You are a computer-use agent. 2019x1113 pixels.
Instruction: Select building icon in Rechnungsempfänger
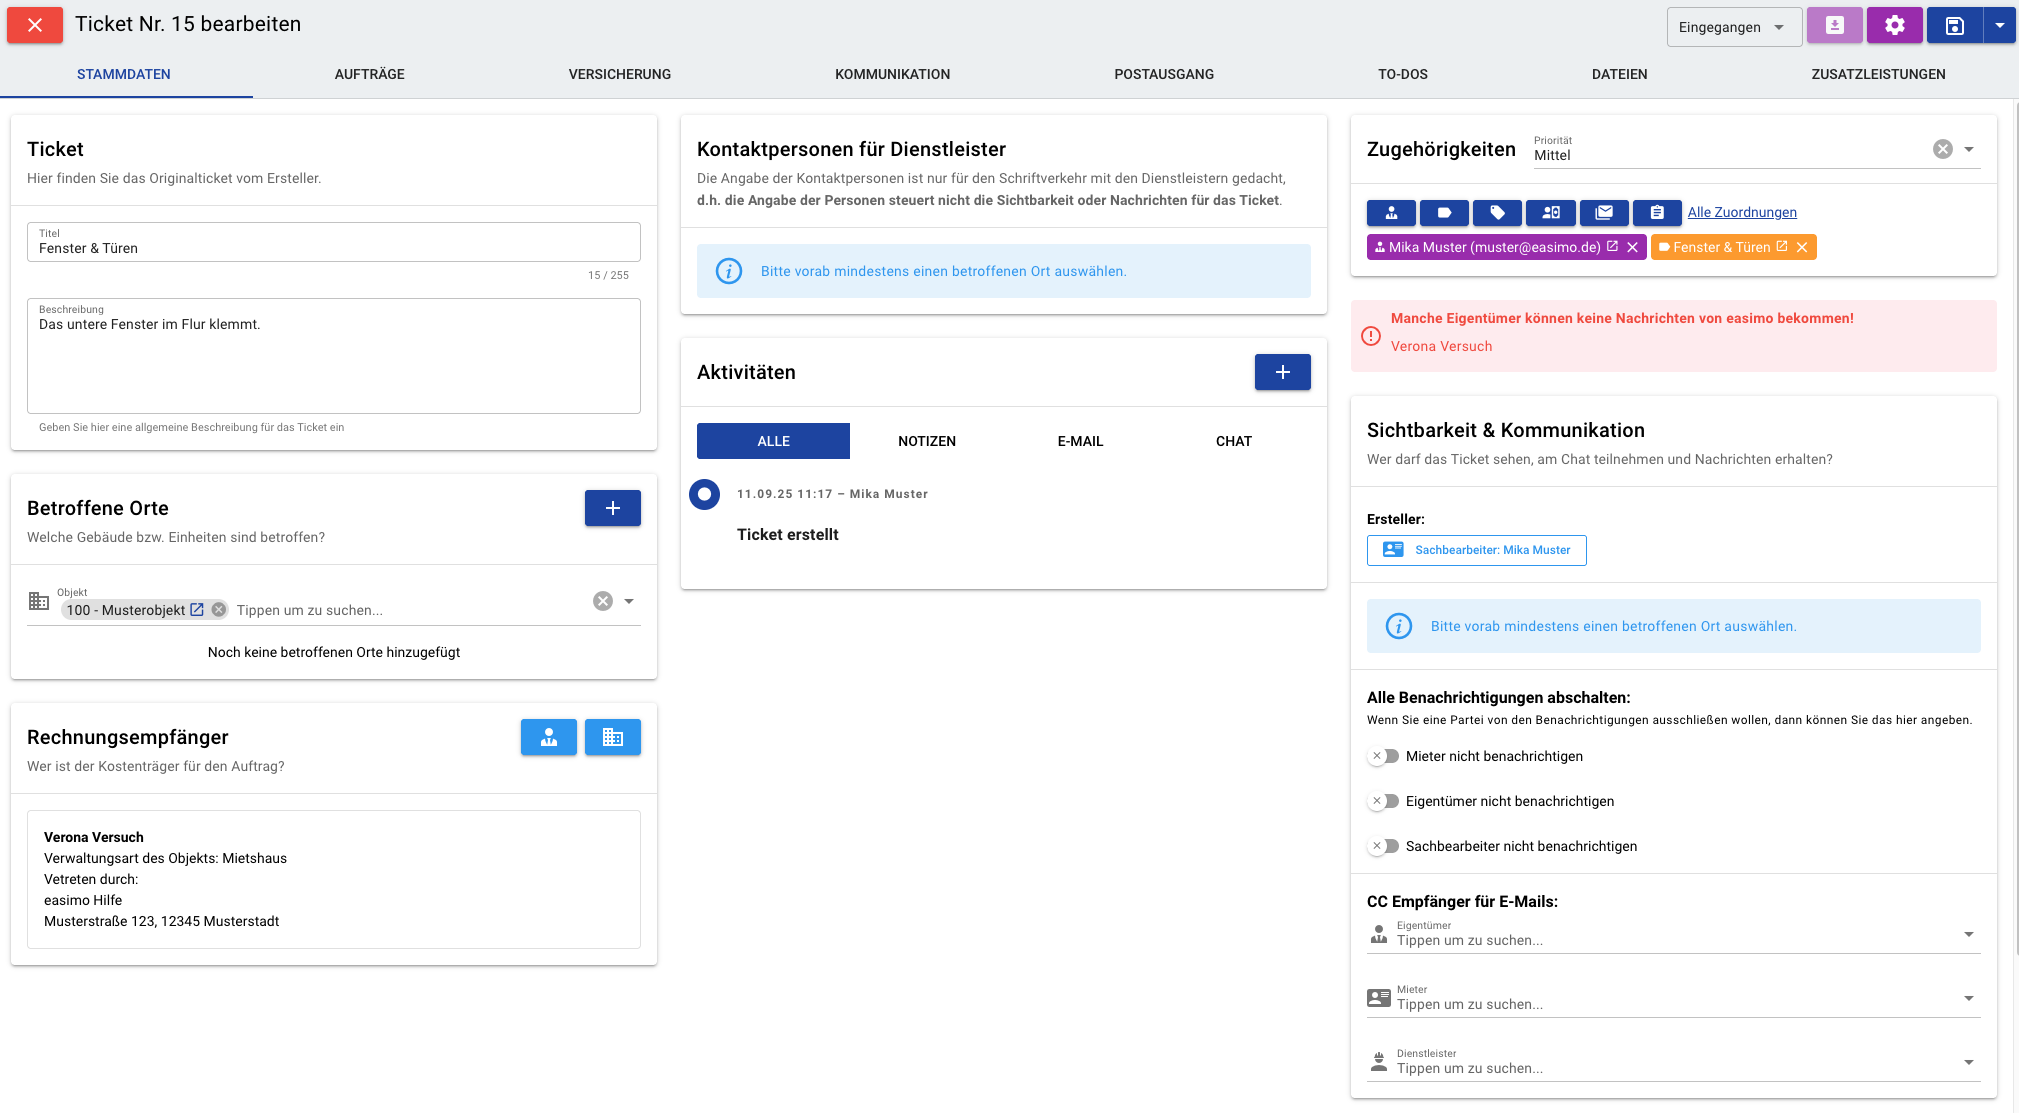[x=612, y=737]
